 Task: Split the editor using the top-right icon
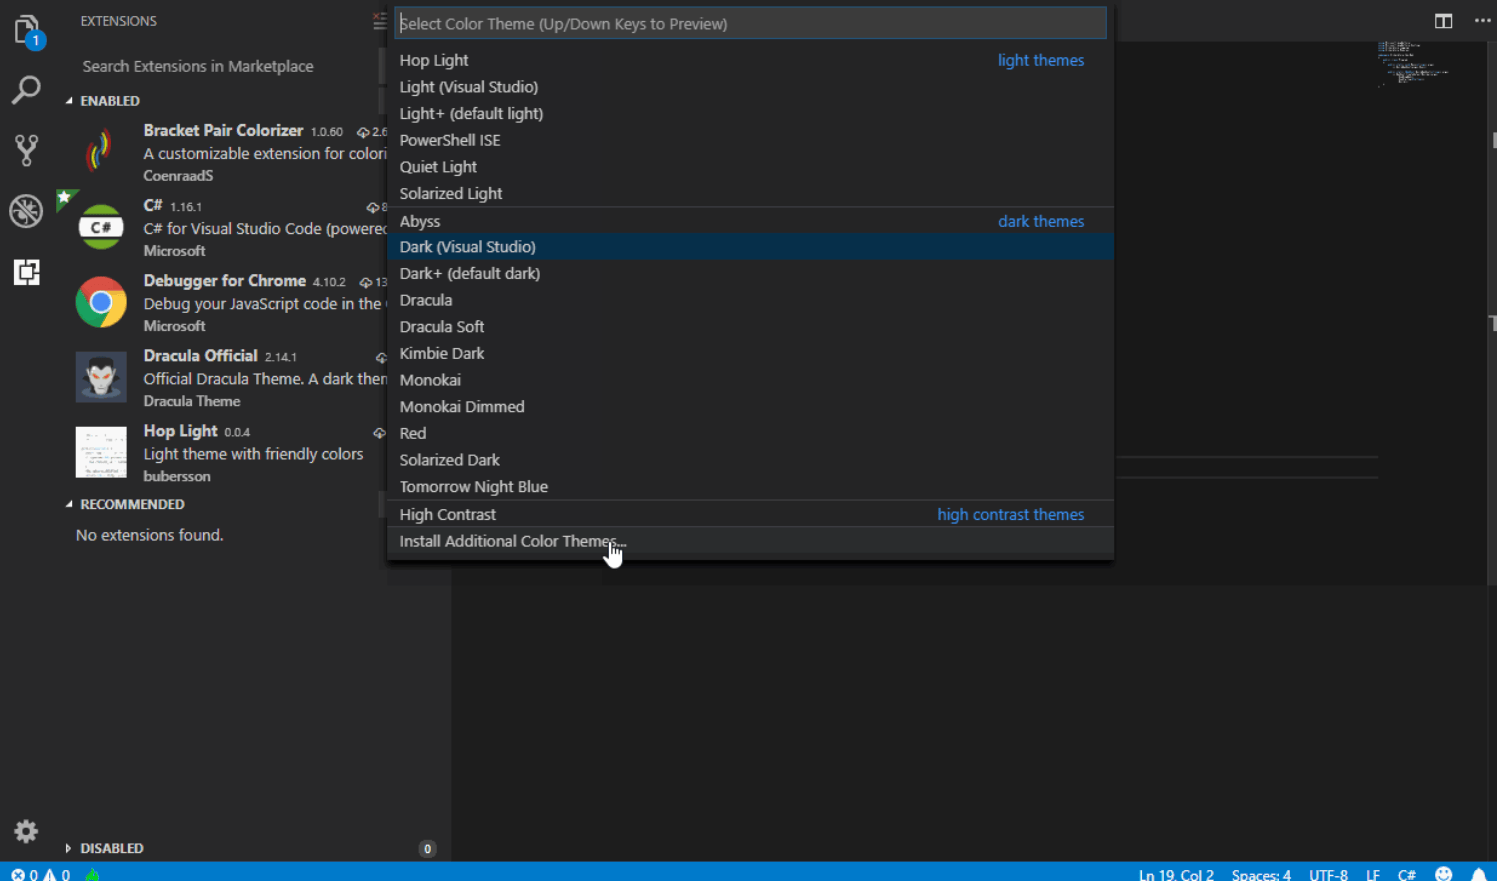coord(1443,20)
